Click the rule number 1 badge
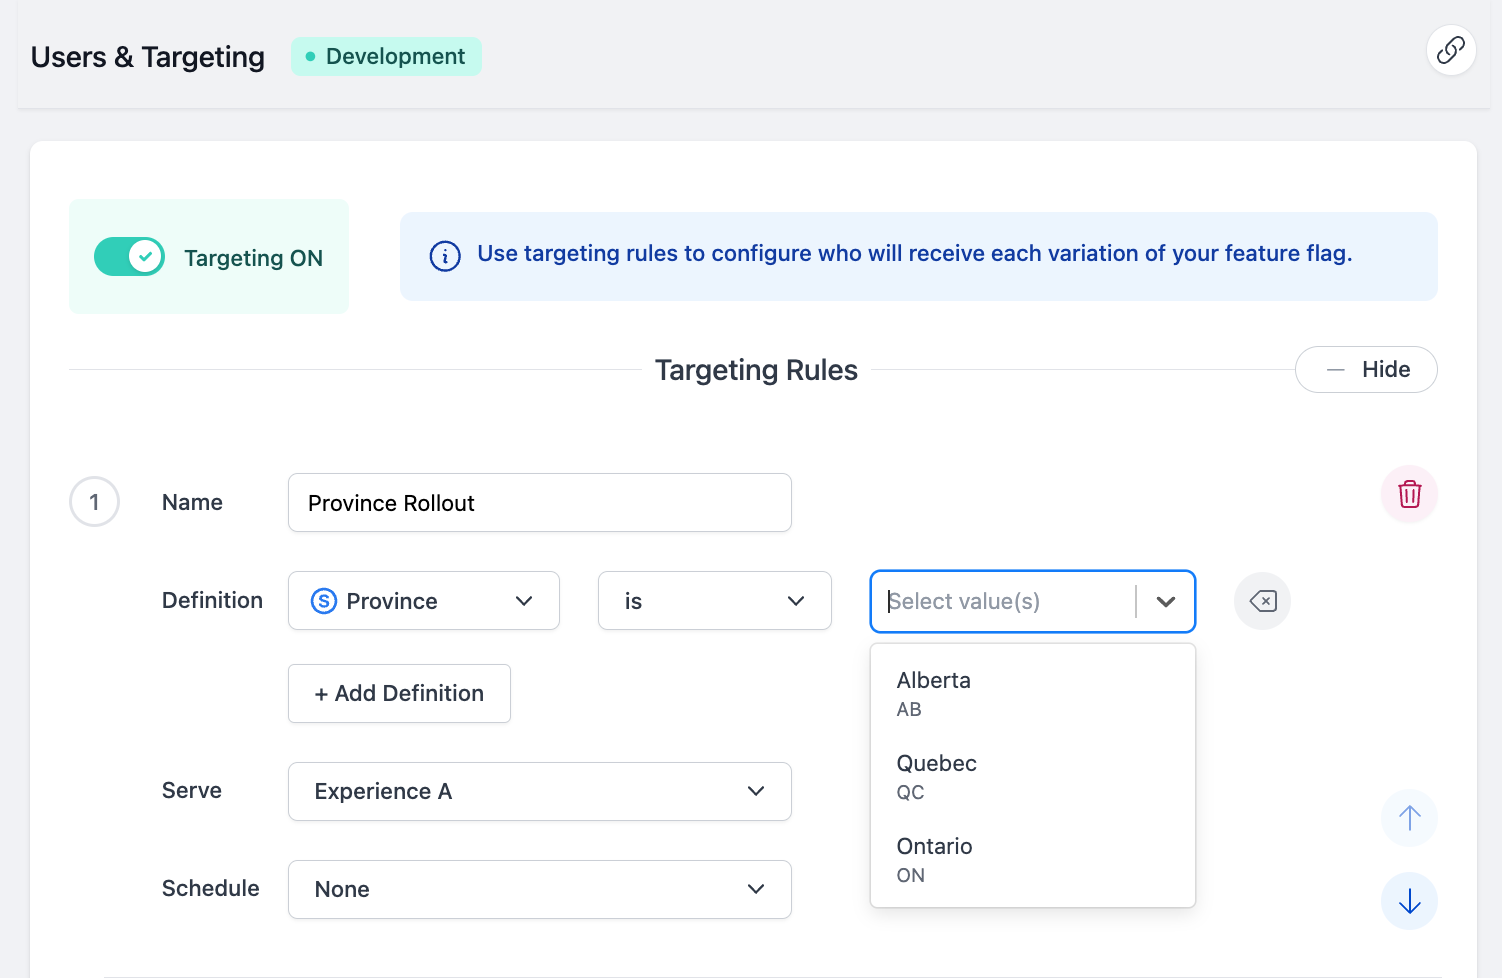The height and width of the screenshot is (978, 1502). 94,502
